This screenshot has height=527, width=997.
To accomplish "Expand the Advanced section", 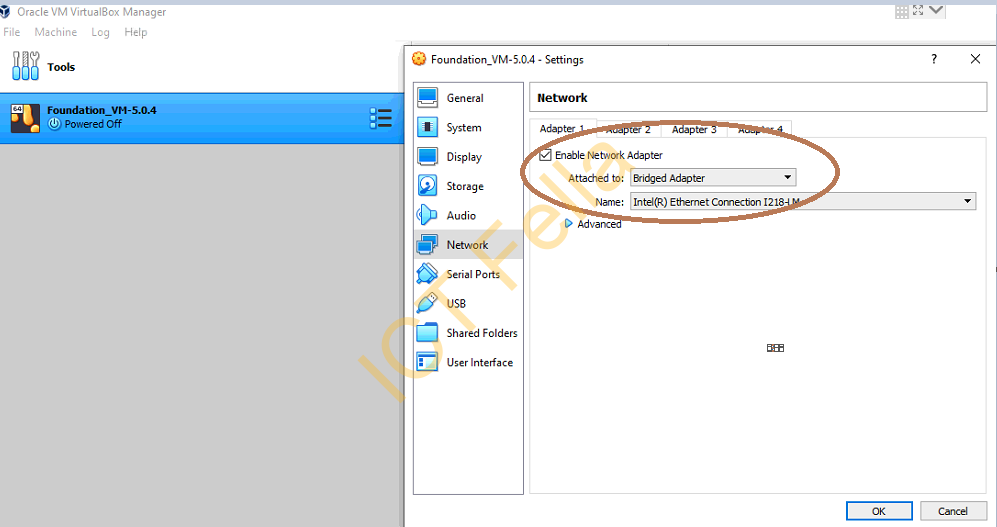I will (568, 224).
